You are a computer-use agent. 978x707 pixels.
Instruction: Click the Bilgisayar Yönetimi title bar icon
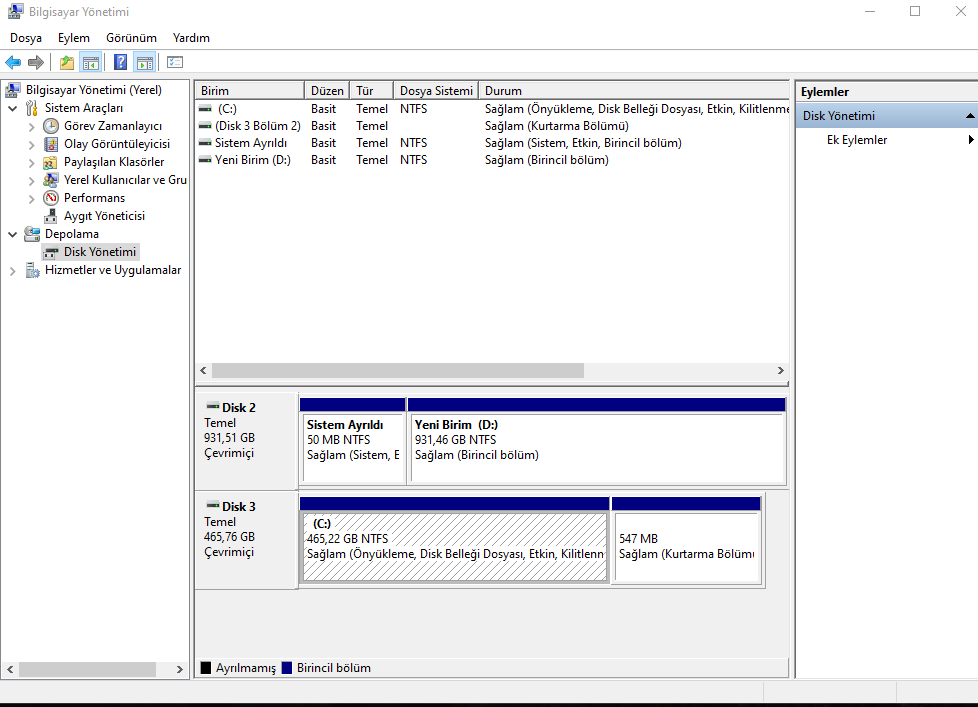tap(15, 11)
